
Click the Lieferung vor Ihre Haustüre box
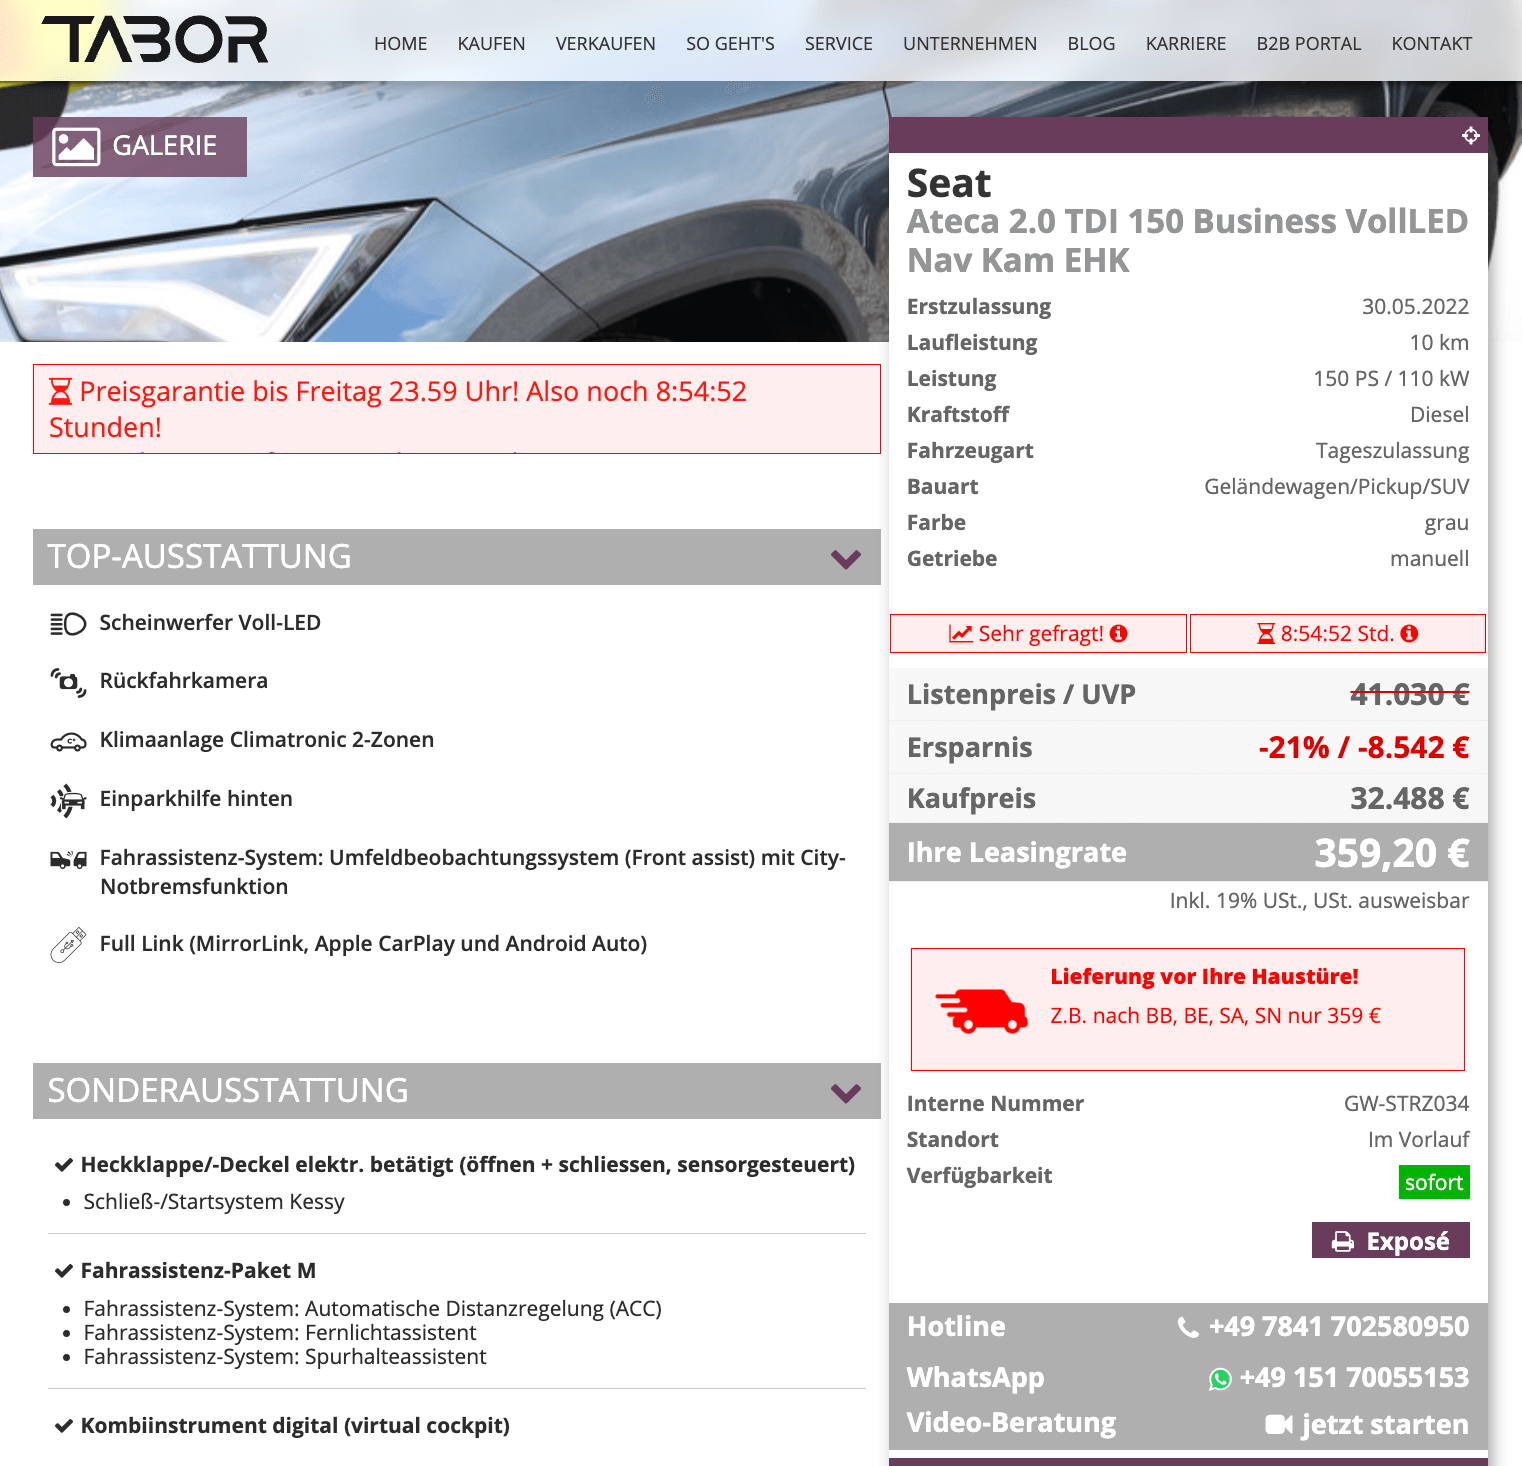[x=1188, y=1009]
